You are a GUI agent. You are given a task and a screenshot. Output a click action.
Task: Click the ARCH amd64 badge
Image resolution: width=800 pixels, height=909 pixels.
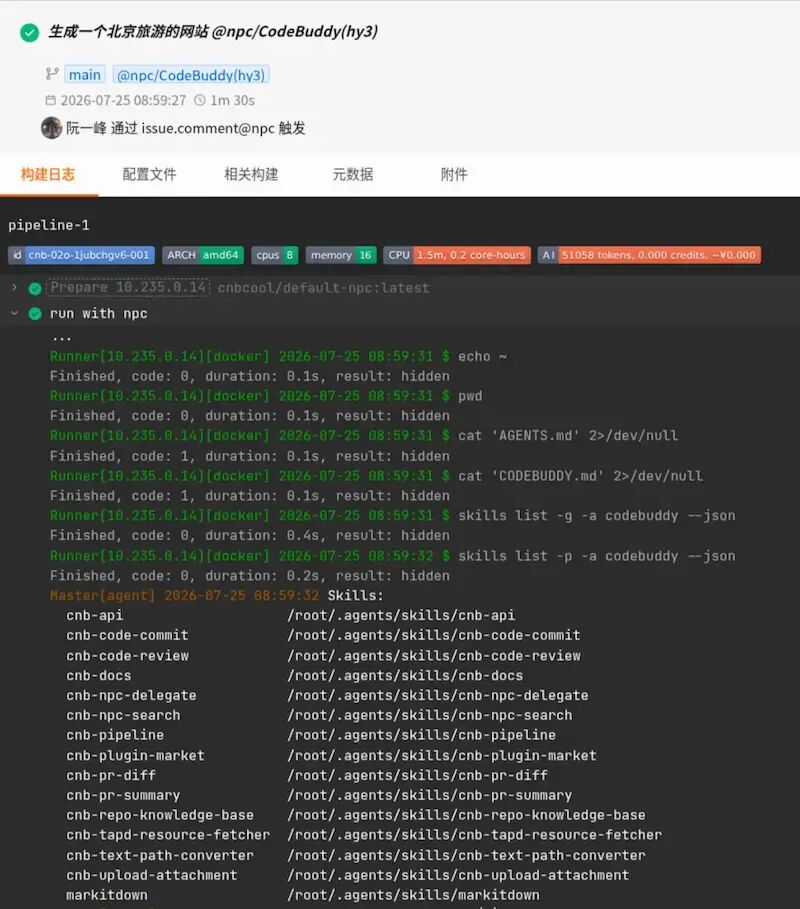203,255
